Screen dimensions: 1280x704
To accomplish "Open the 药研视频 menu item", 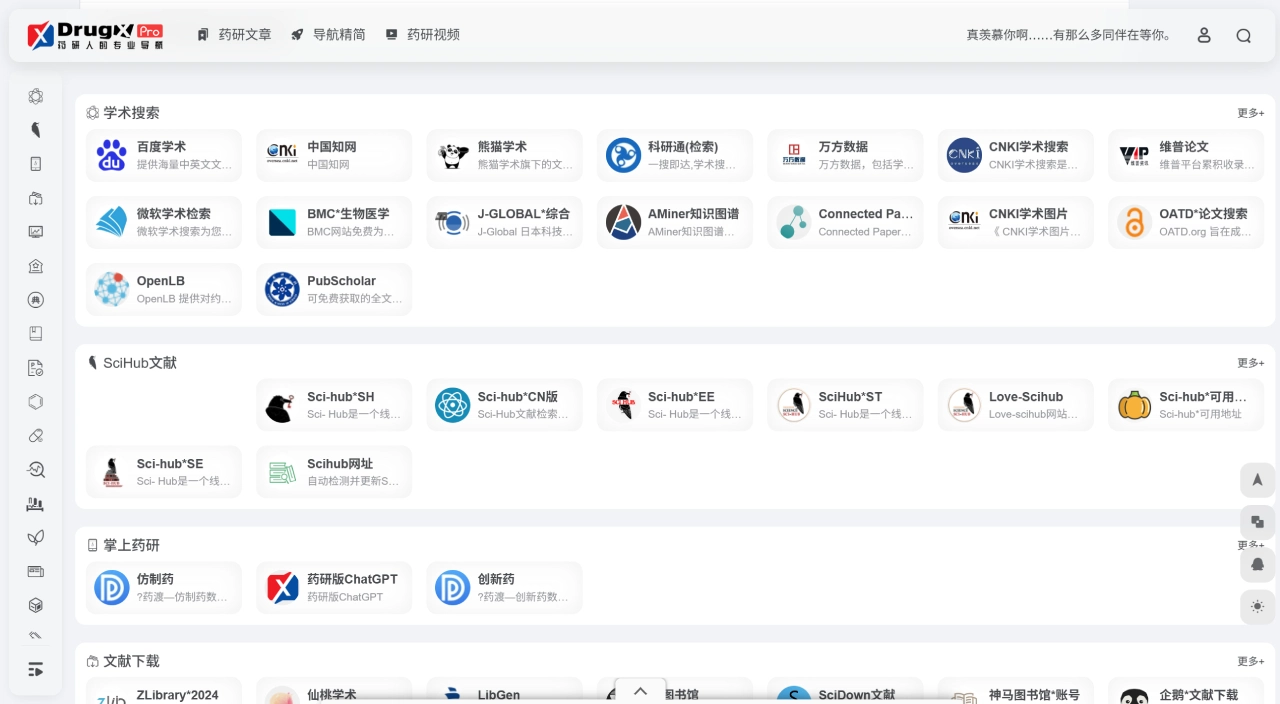I will click(422, 34).
